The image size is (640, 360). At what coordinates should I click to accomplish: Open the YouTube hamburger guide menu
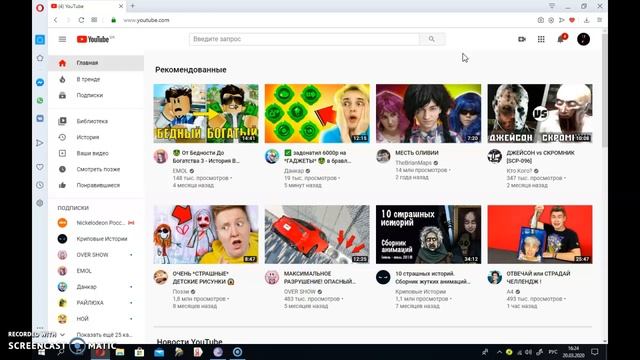[62, 39]
